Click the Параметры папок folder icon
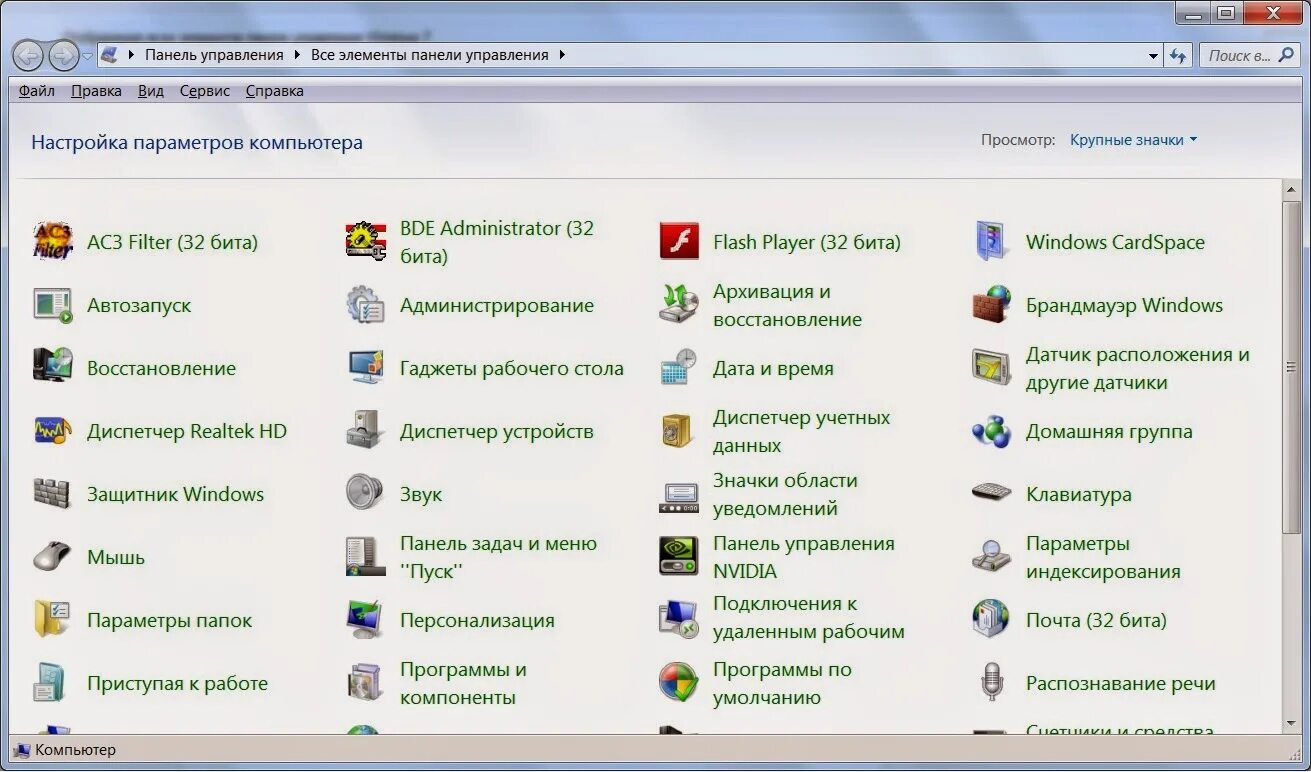The image size is (1311, 772). point(52,620)
